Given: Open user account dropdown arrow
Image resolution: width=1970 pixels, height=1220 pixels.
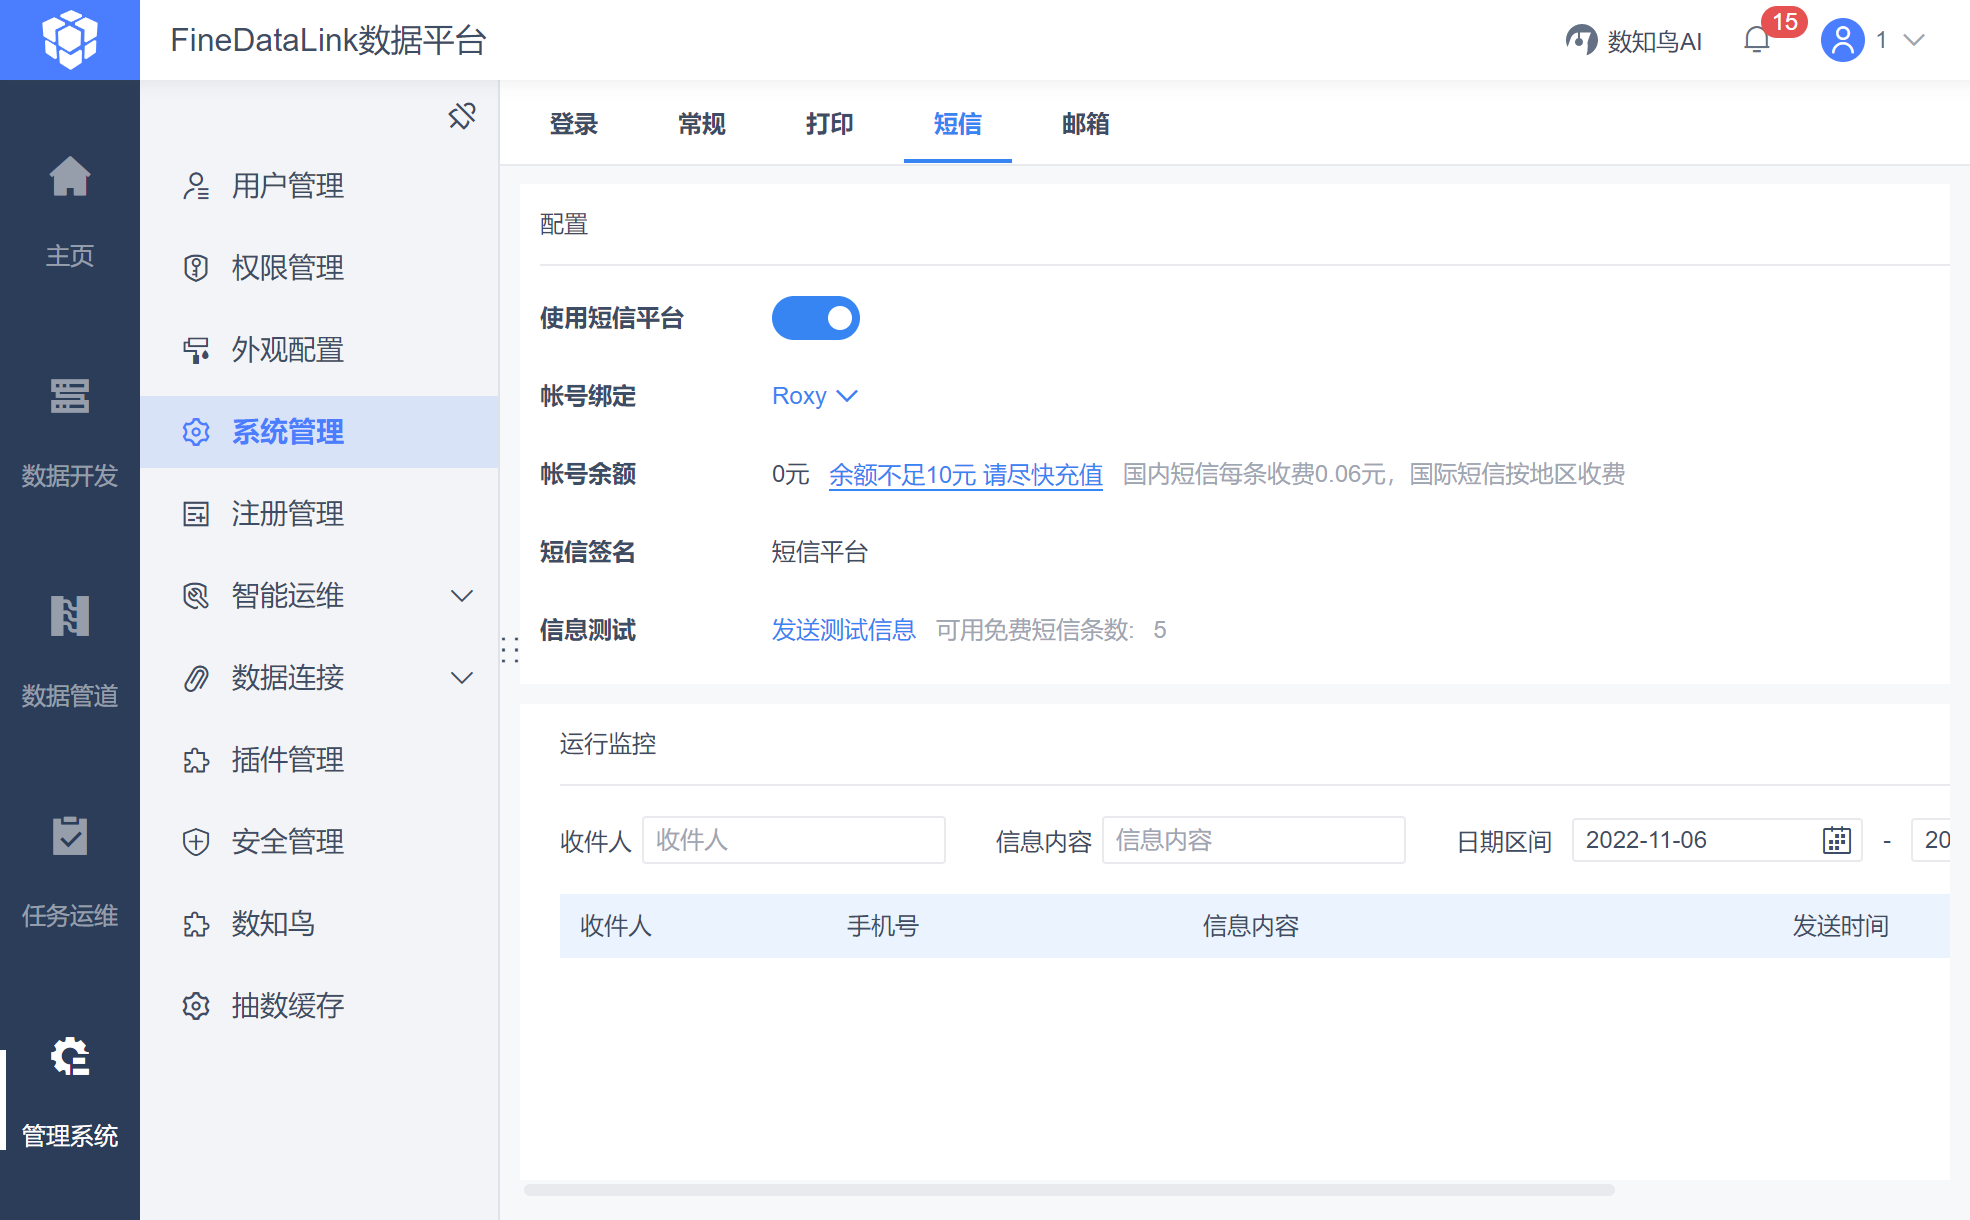Looking at the screenshot, I should point(1914,41).
